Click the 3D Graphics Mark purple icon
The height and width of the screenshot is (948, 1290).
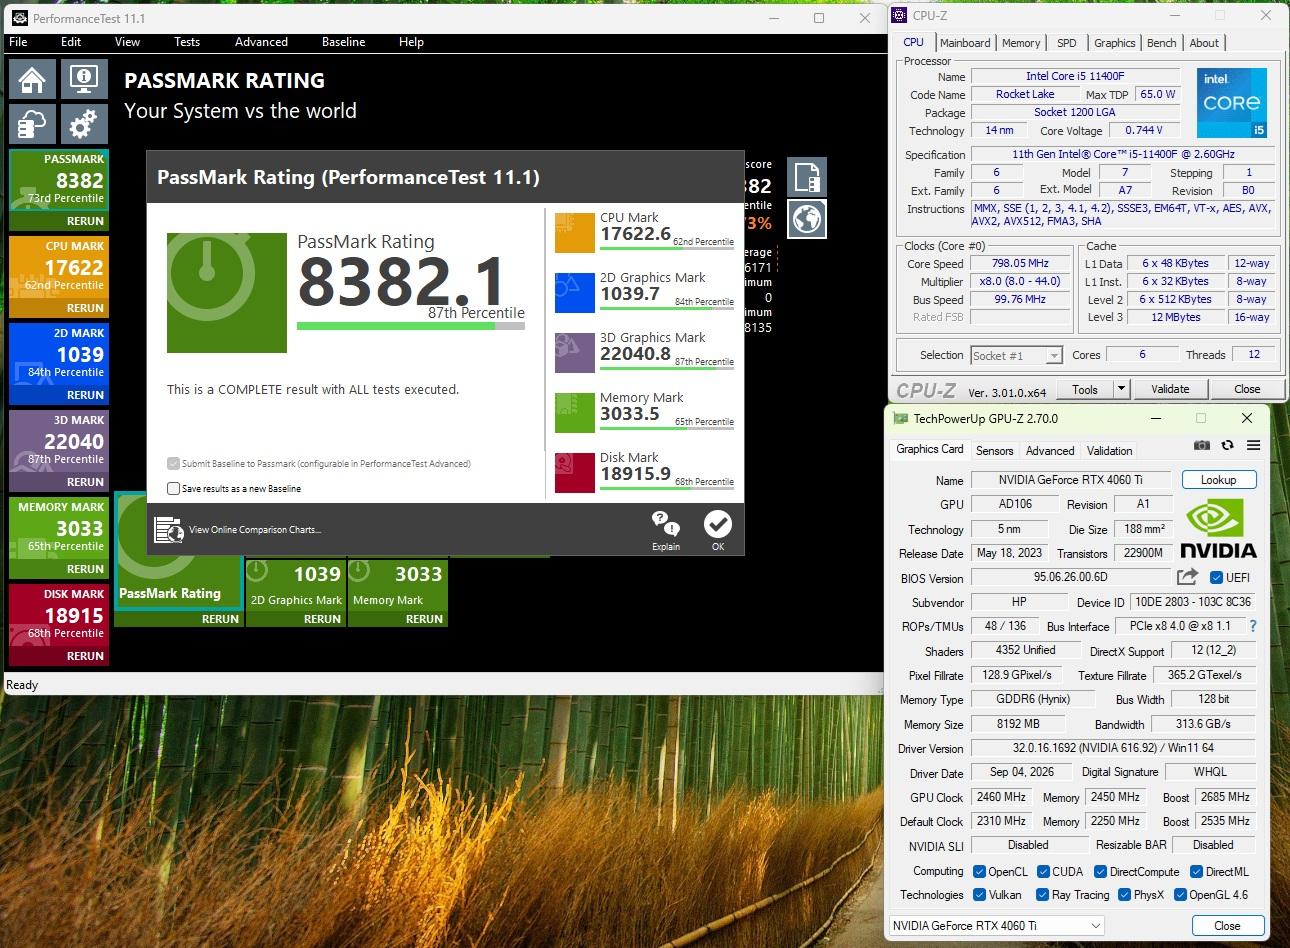575,352
